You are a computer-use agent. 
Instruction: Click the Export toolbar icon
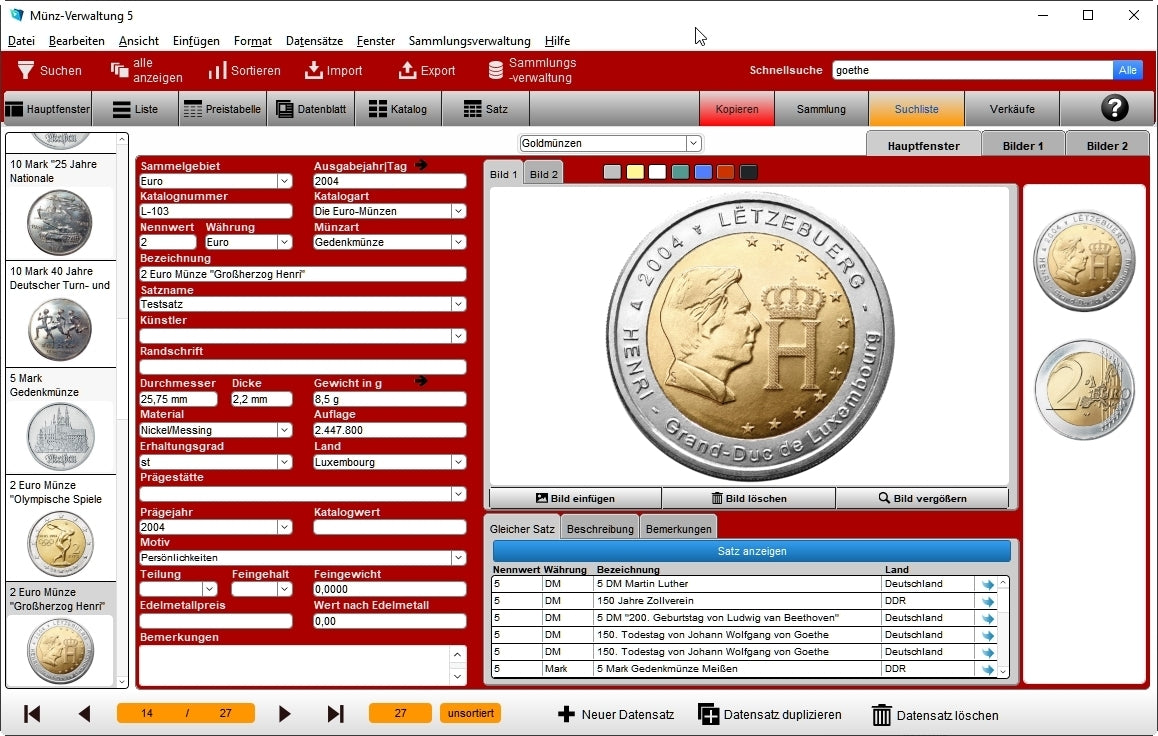pyautogui.click(x=407, y=71)
